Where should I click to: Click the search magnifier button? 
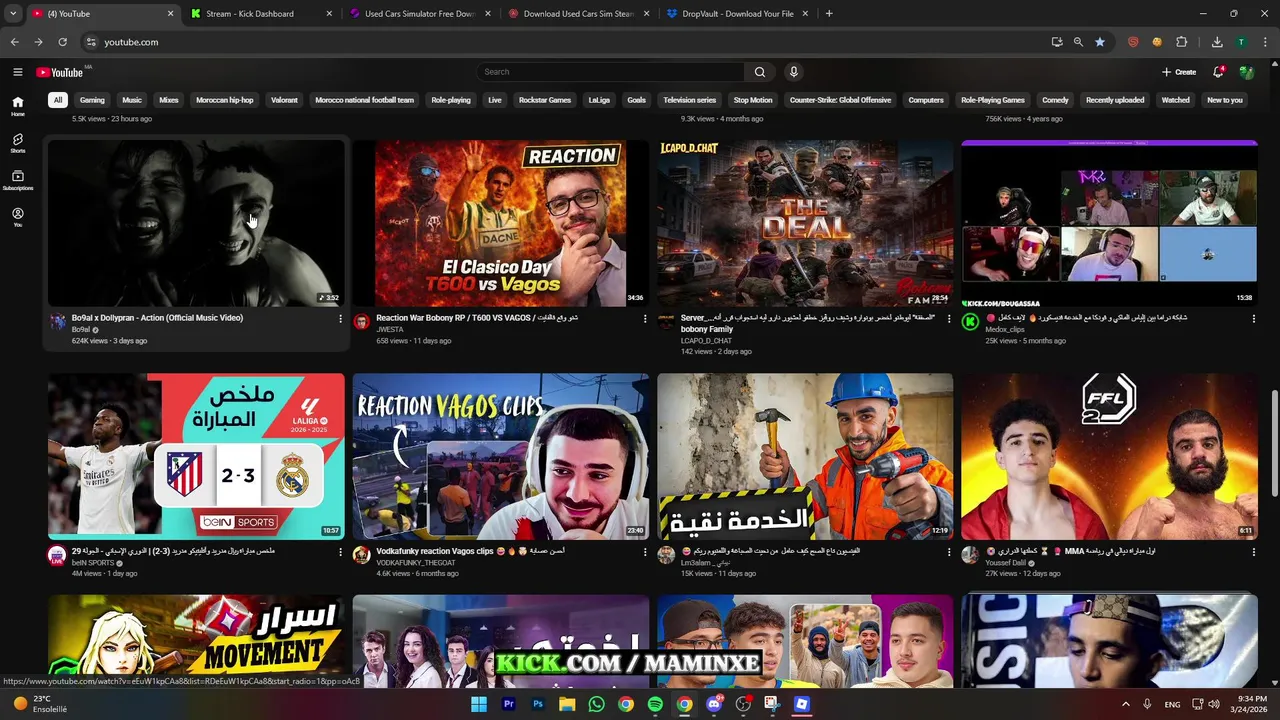coord(760,72)
